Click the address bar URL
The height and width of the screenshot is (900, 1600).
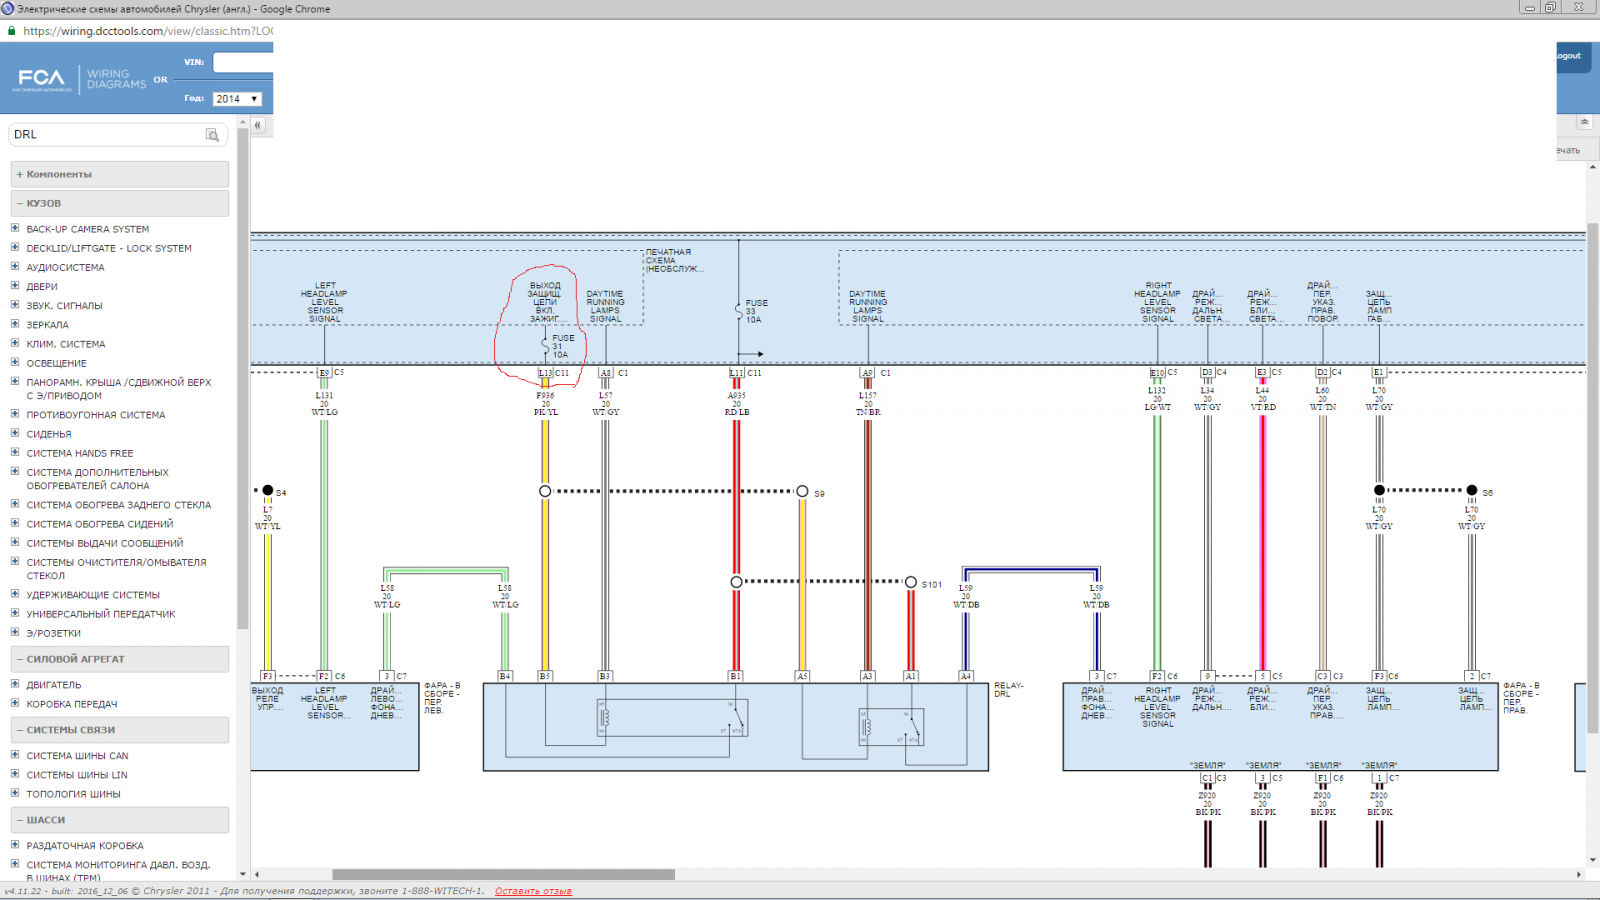click(x=148, y=31)
